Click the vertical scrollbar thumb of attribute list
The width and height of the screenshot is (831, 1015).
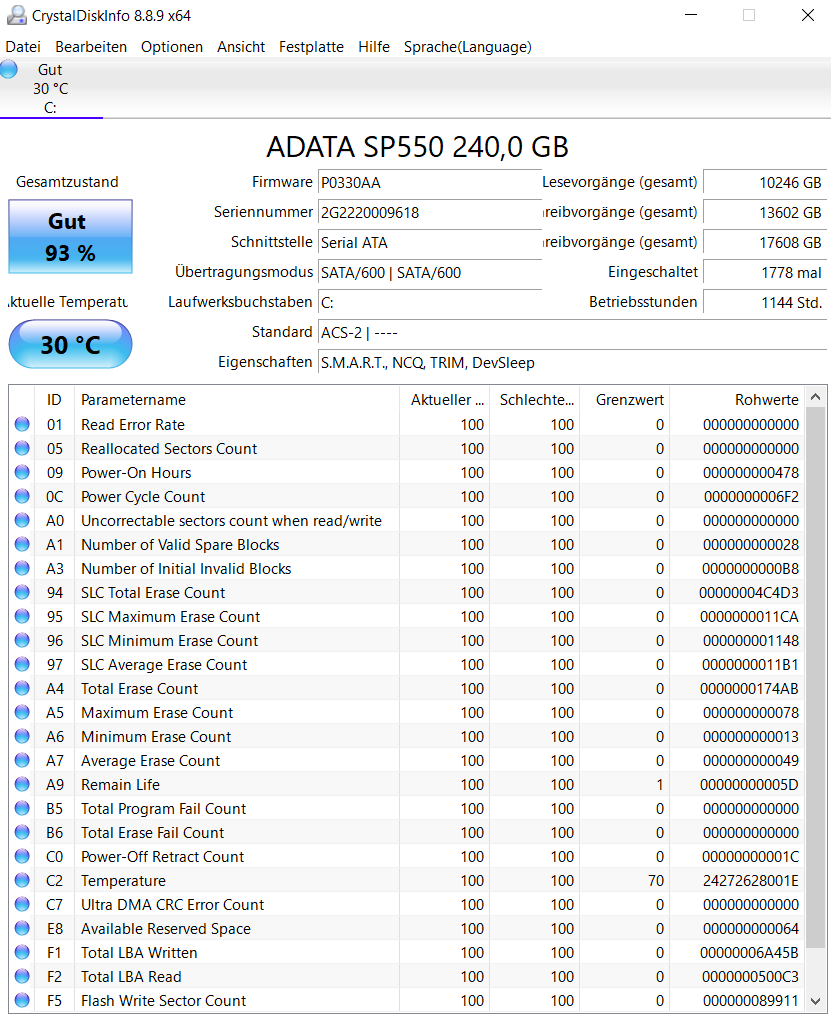coord(815,676)
